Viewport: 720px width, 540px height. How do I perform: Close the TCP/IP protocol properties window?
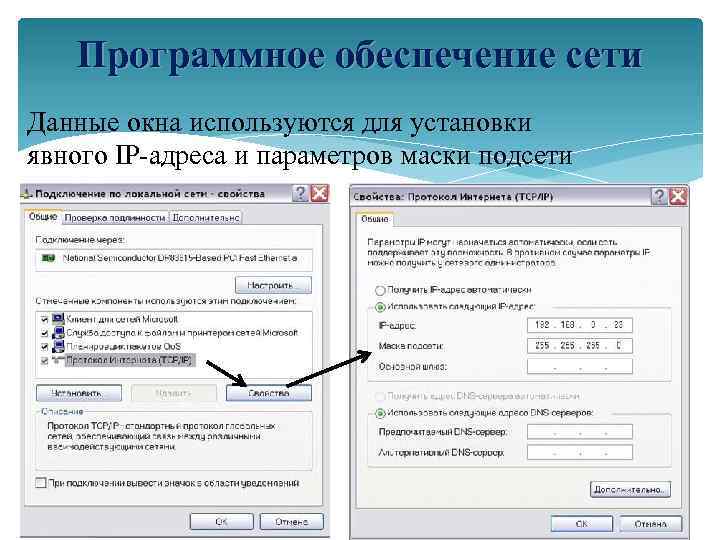click(678, 197)
